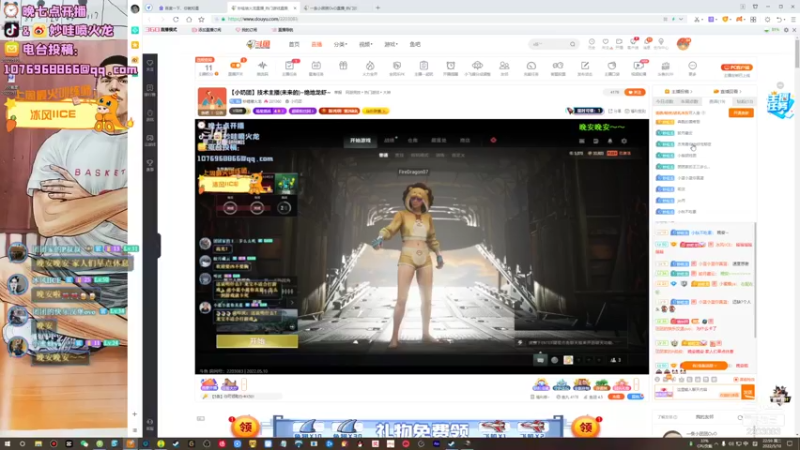Screen dimensions: 800x450
Task: Open the 直播 navigation item
Action: point(317,44)
